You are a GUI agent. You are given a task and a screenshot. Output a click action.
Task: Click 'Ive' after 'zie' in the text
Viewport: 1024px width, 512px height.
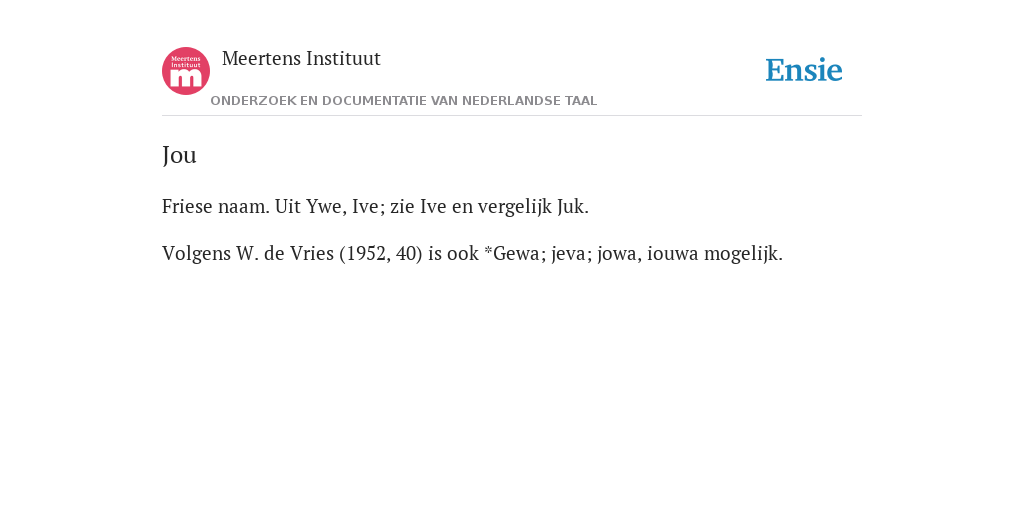click(x=432, y=206)
